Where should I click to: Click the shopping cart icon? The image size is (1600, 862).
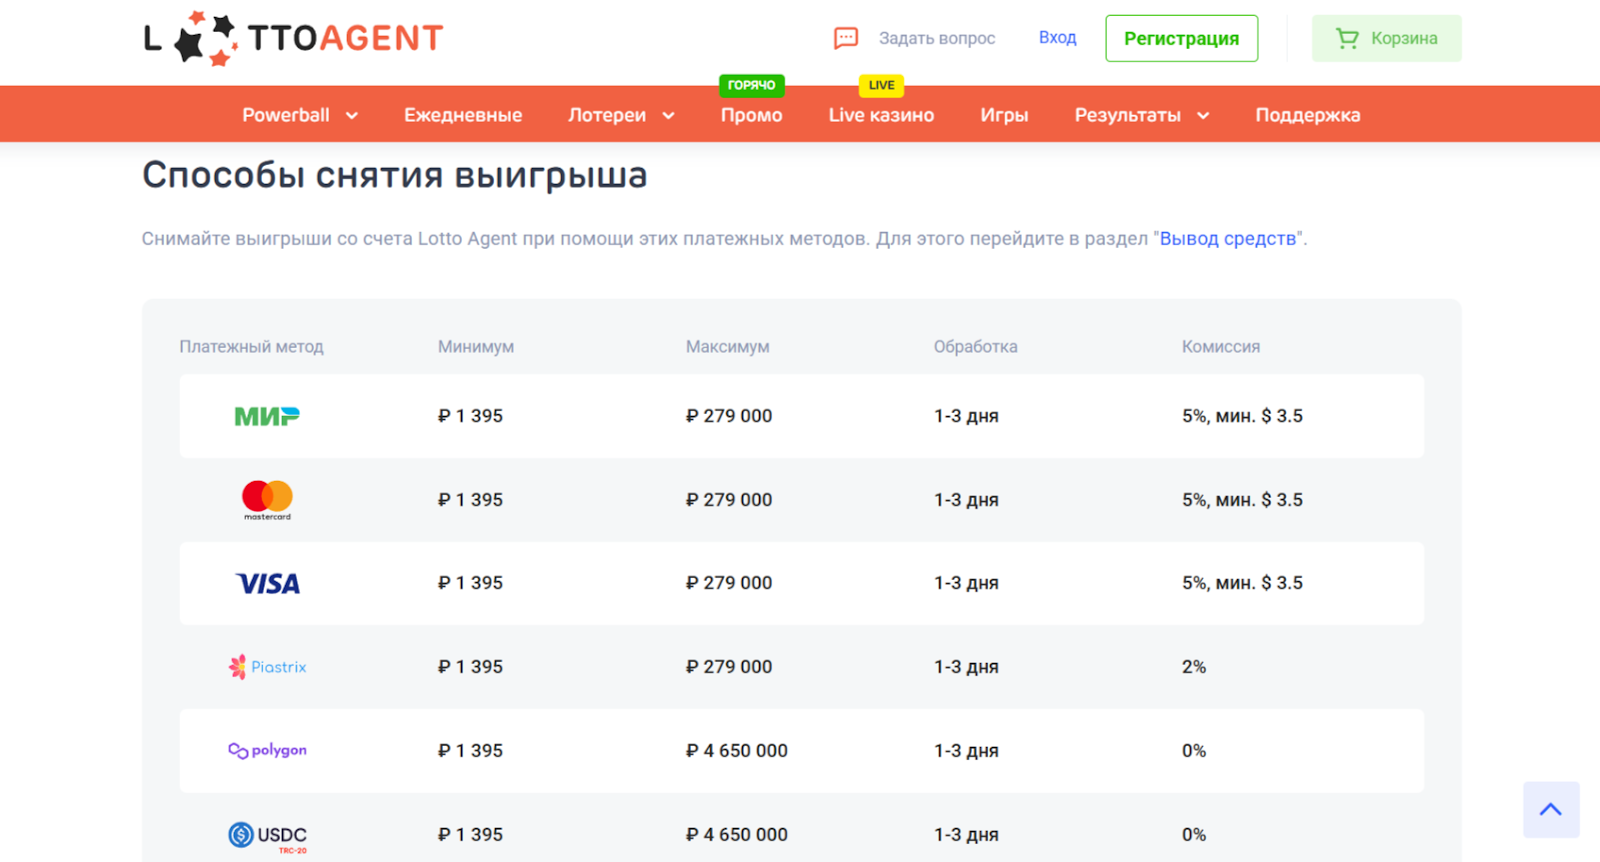click(1347, 38)
